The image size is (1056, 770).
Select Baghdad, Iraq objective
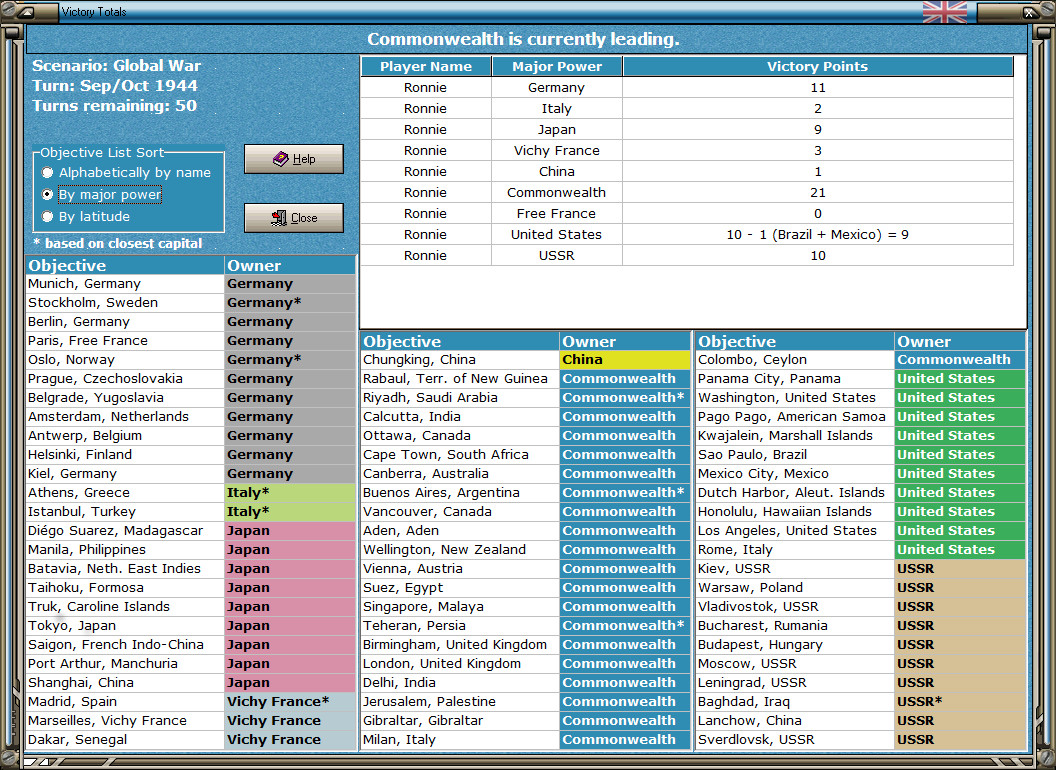(795, 701)
